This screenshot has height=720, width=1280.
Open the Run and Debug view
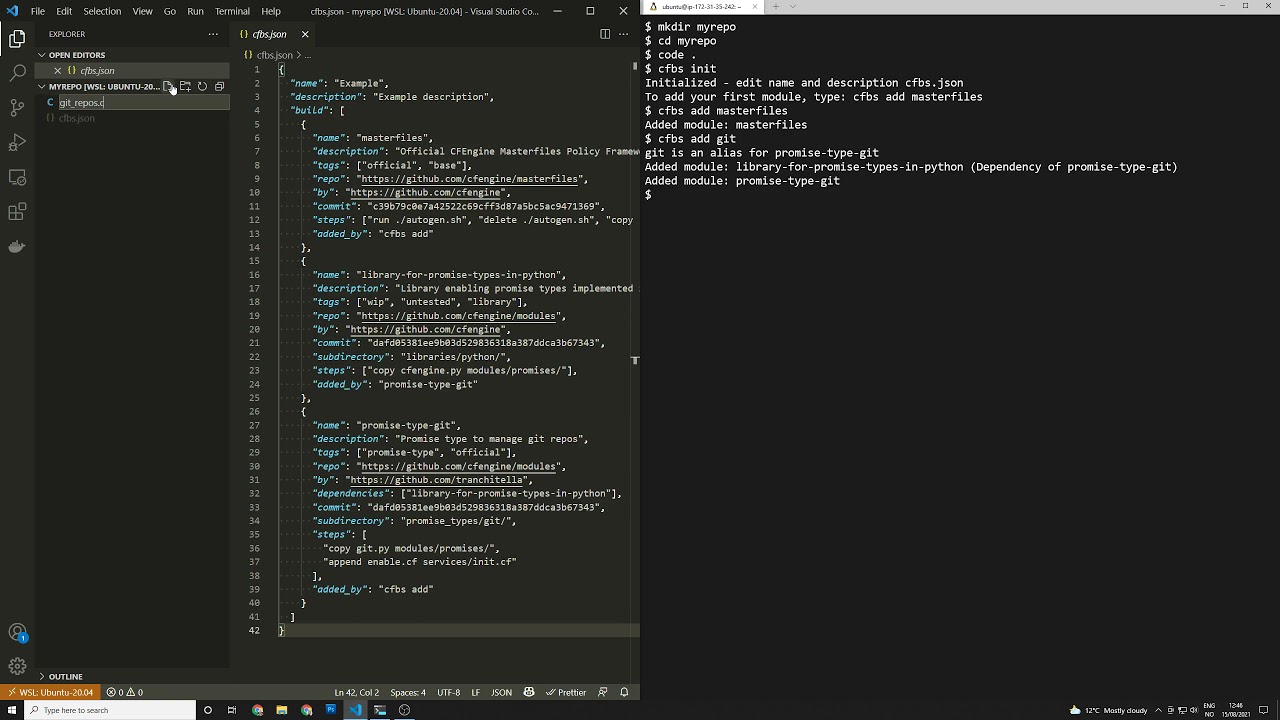point(17,142)
